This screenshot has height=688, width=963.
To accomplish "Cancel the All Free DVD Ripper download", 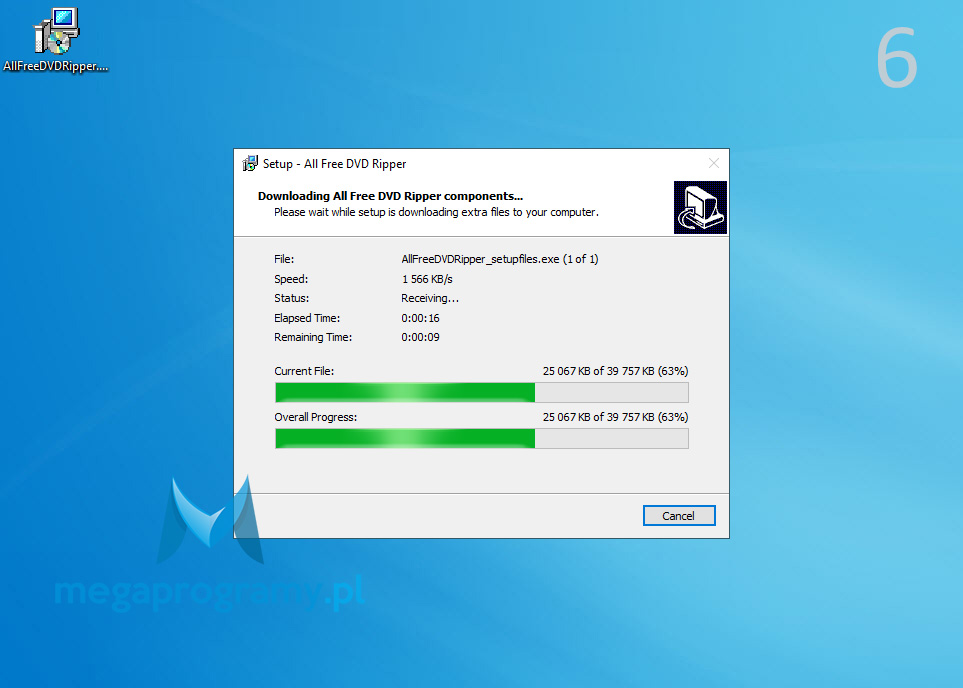I will pos(679,516).
